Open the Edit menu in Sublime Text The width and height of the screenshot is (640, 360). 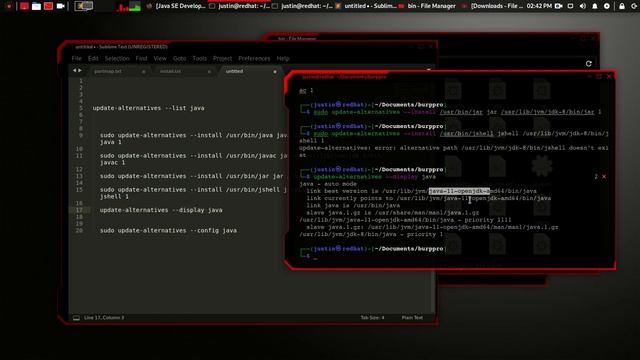(x=93, y=58)
